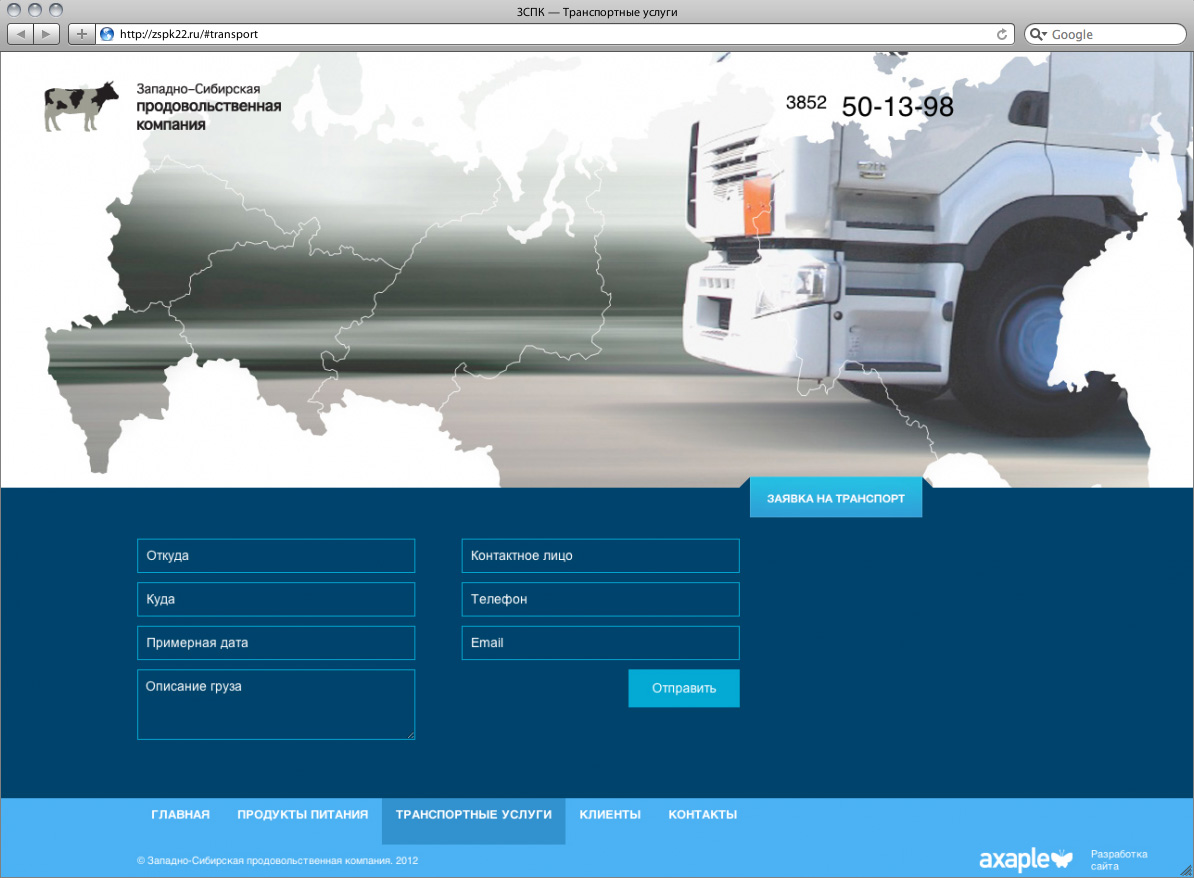1194x878 pixels.
Task: Go to Продукты питания section
Action: click(302, 815)
